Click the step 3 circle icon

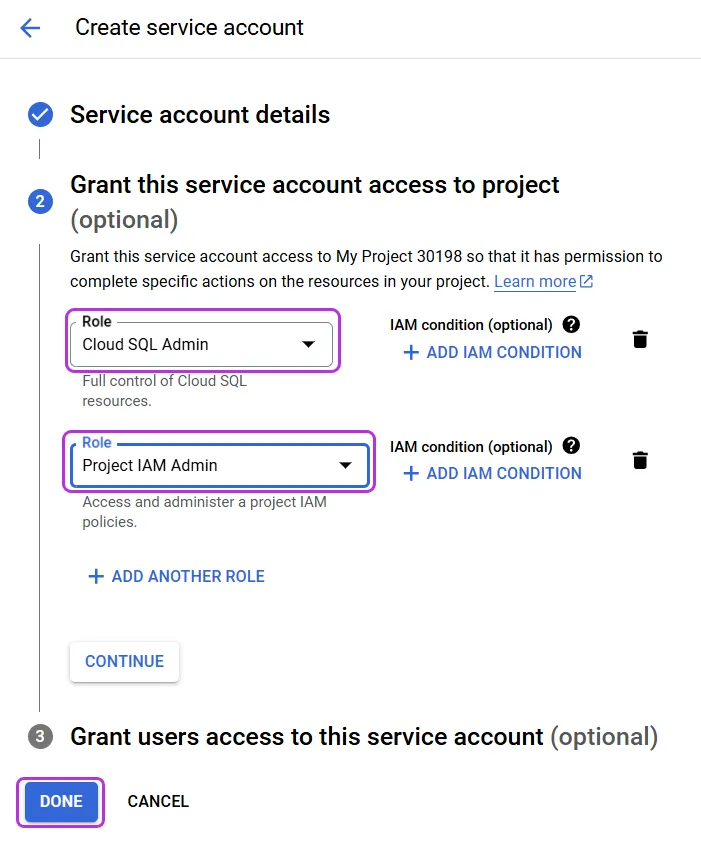[40, 736]
